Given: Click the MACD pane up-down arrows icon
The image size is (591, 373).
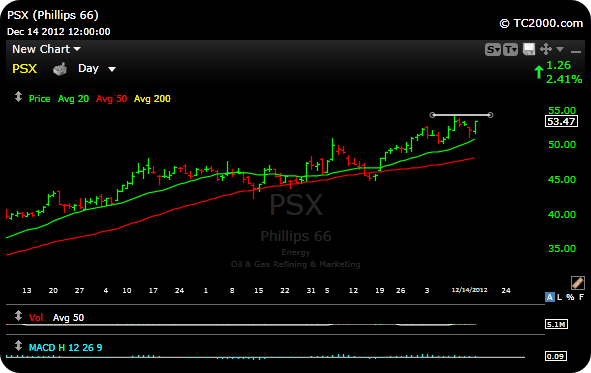Looking at the screenshot, I should [18, 345].
